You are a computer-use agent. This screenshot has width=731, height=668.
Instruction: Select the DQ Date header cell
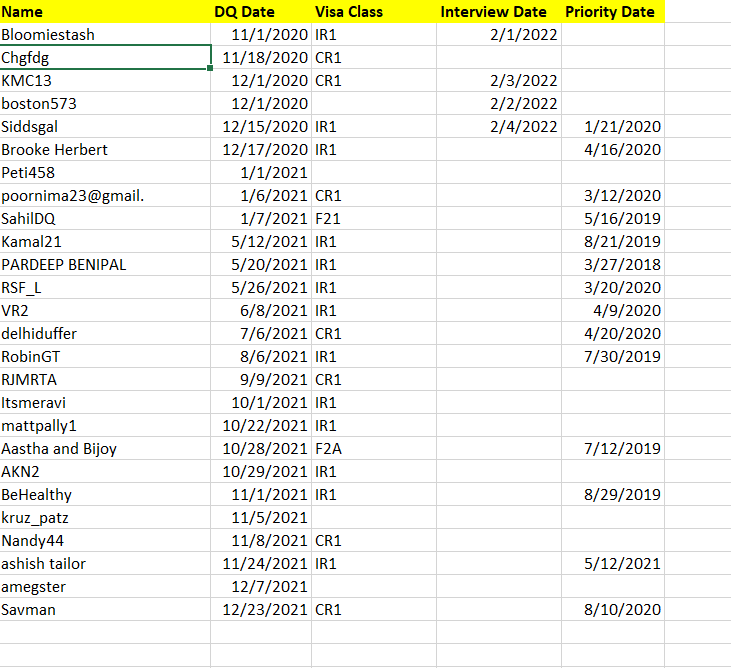[x=261, y=11]
